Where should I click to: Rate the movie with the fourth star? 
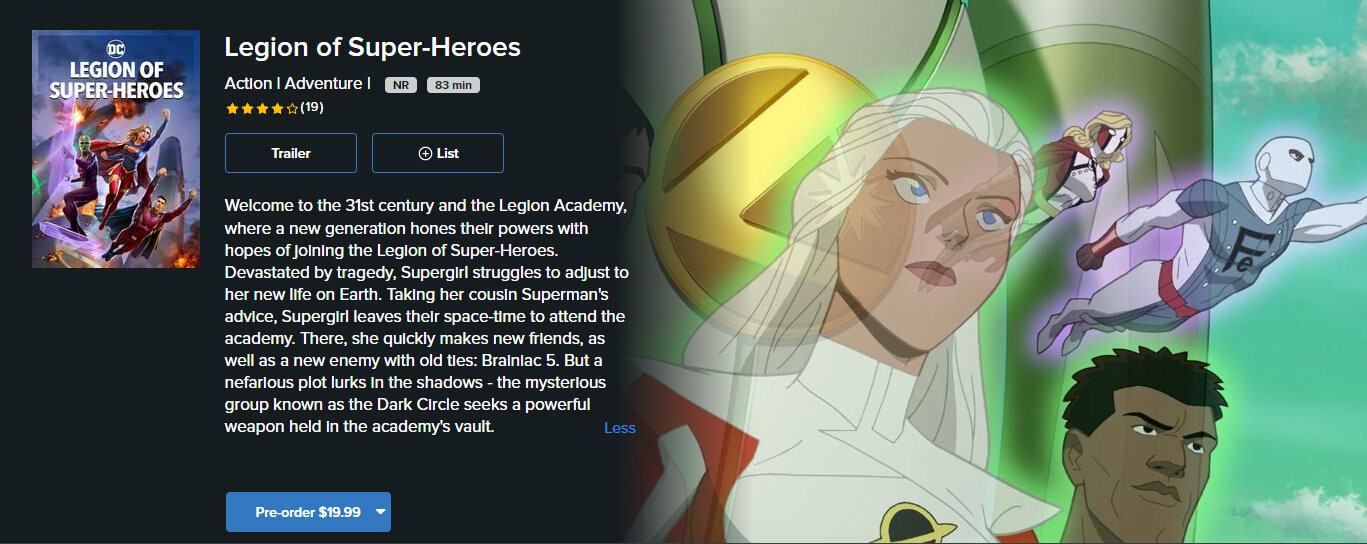coord(277,108)
